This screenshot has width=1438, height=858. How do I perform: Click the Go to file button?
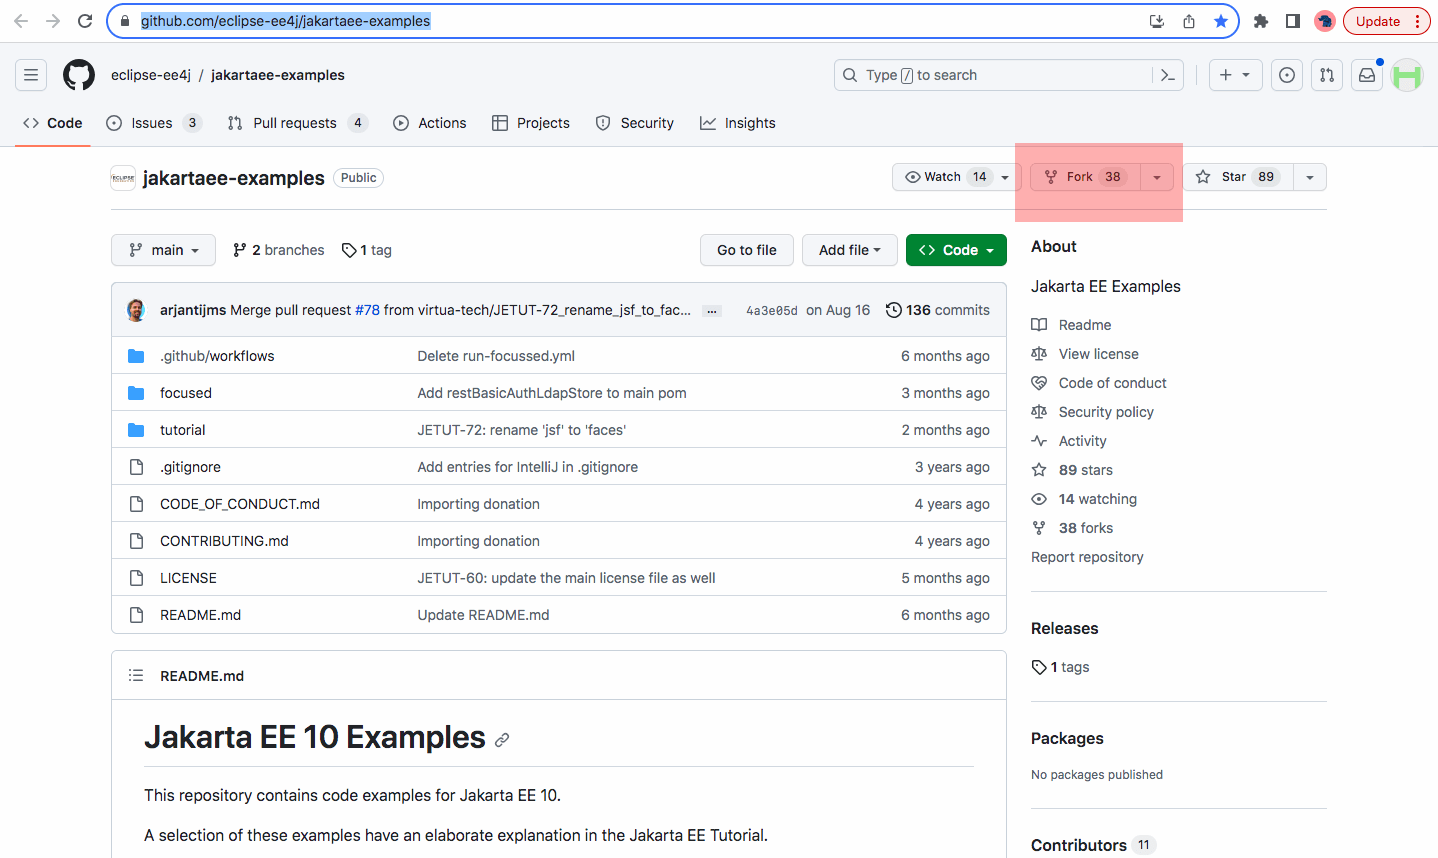click(x=747, y=250)
